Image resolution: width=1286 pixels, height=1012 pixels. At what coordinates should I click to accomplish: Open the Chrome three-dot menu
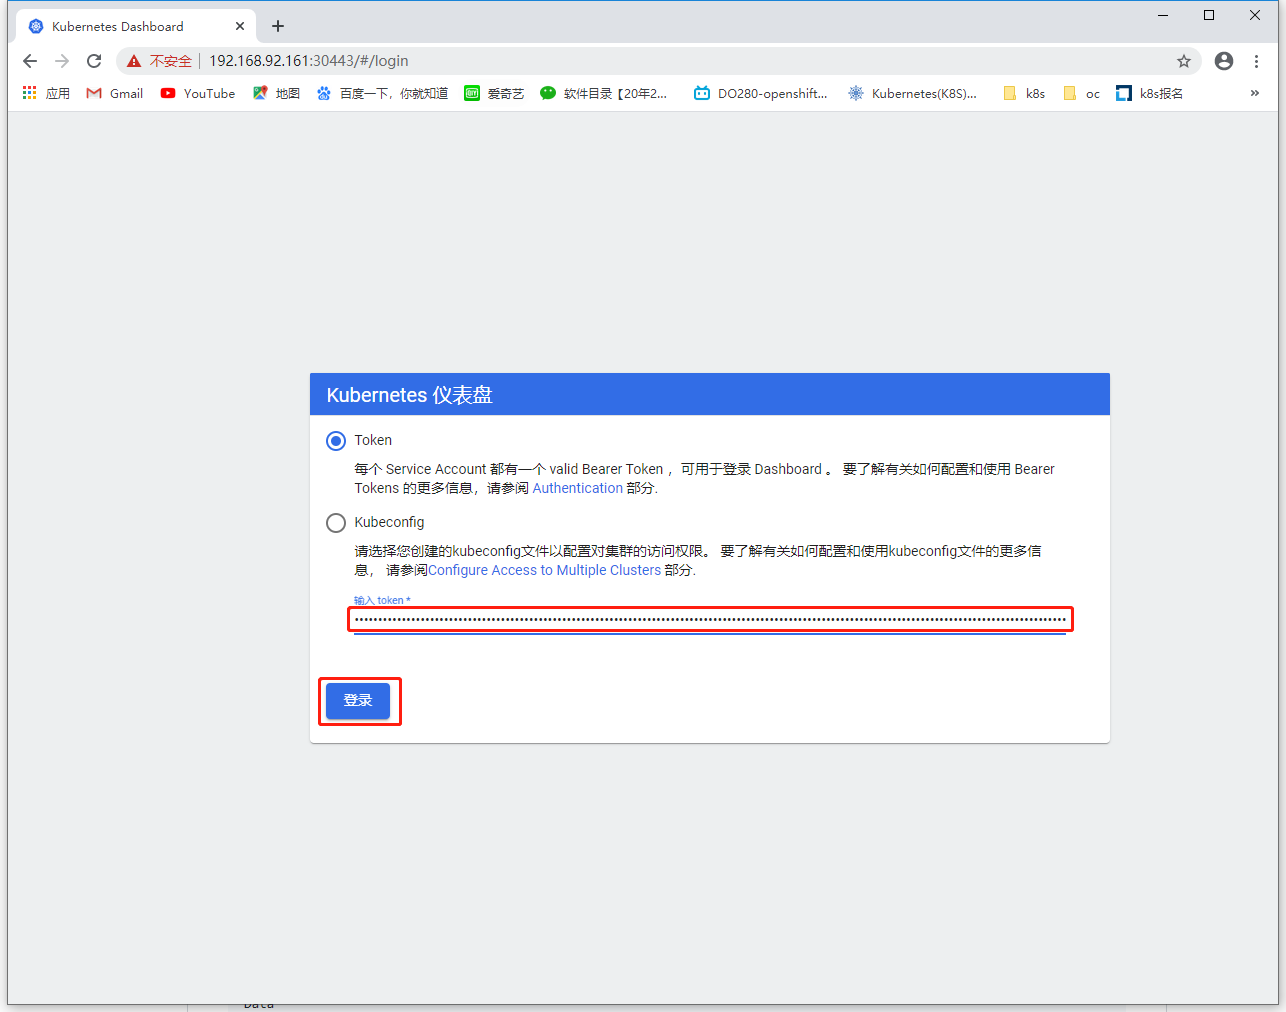(1256, 61)
